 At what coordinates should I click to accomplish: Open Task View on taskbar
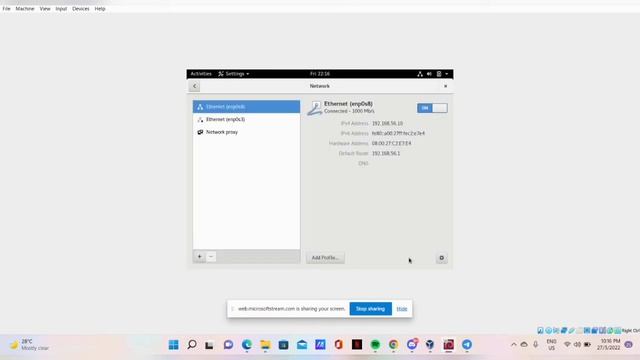pos(209,345)
